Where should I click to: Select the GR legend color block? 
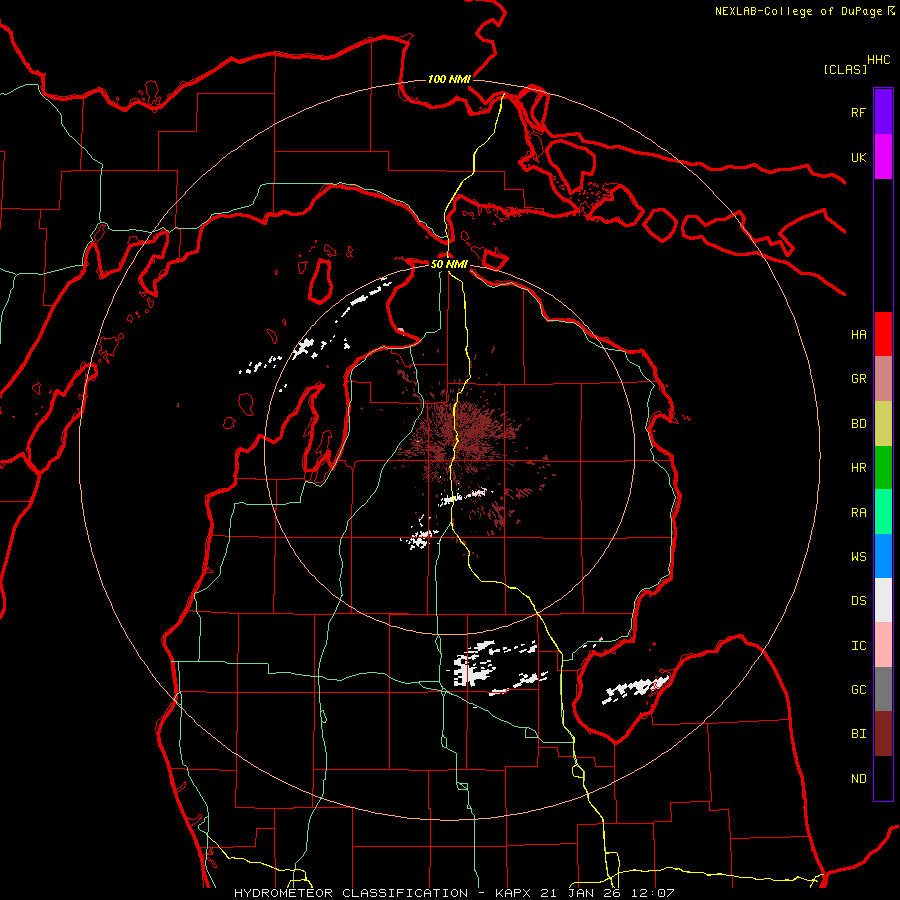883,379
